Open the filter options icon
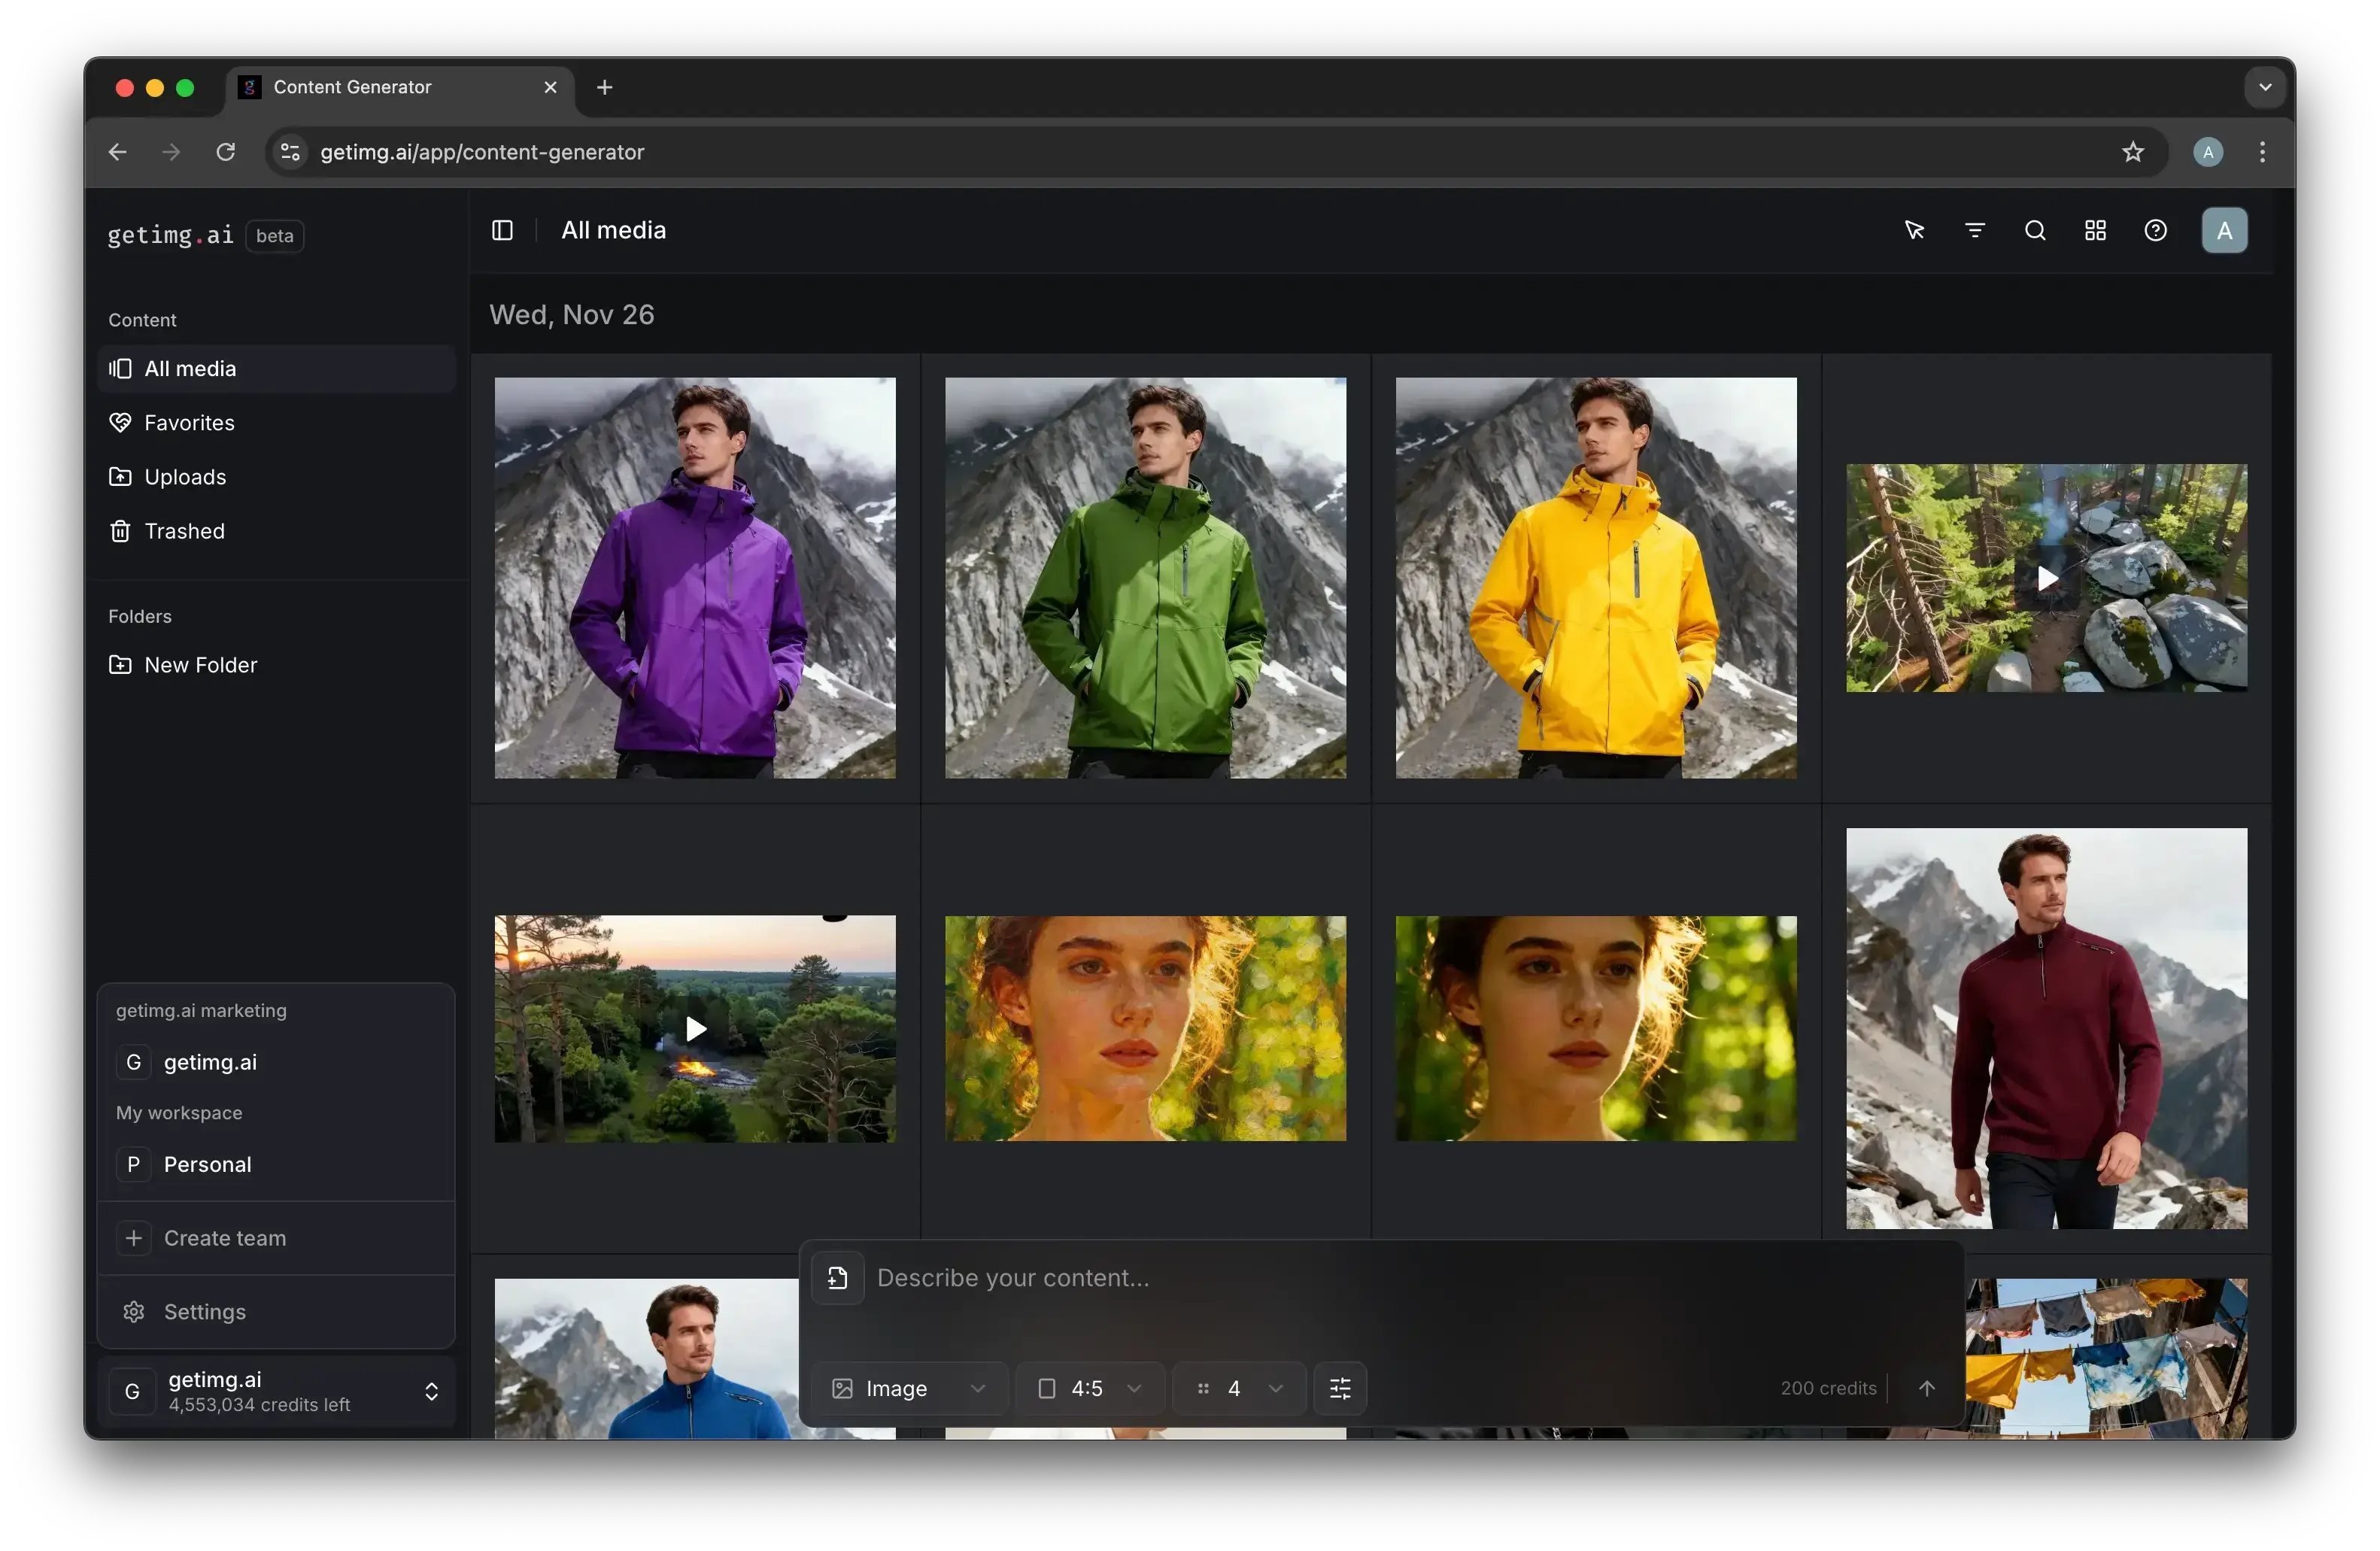The height and width of the screenshot is (1551, 2380). coord(1974,231)
